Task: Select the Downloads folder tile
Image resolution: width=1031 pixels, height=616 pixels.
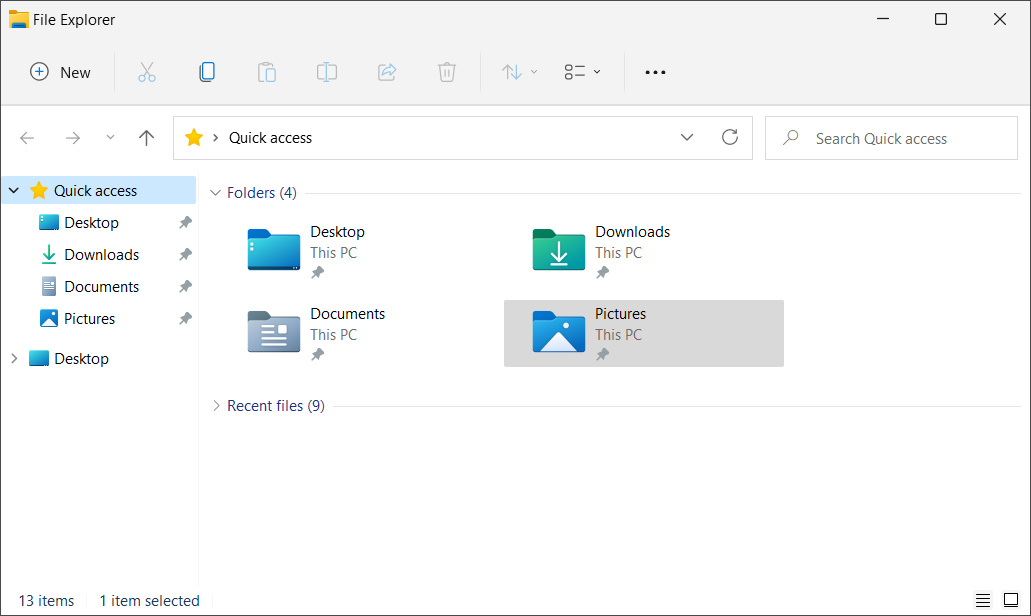Action: tap(644, 252)
